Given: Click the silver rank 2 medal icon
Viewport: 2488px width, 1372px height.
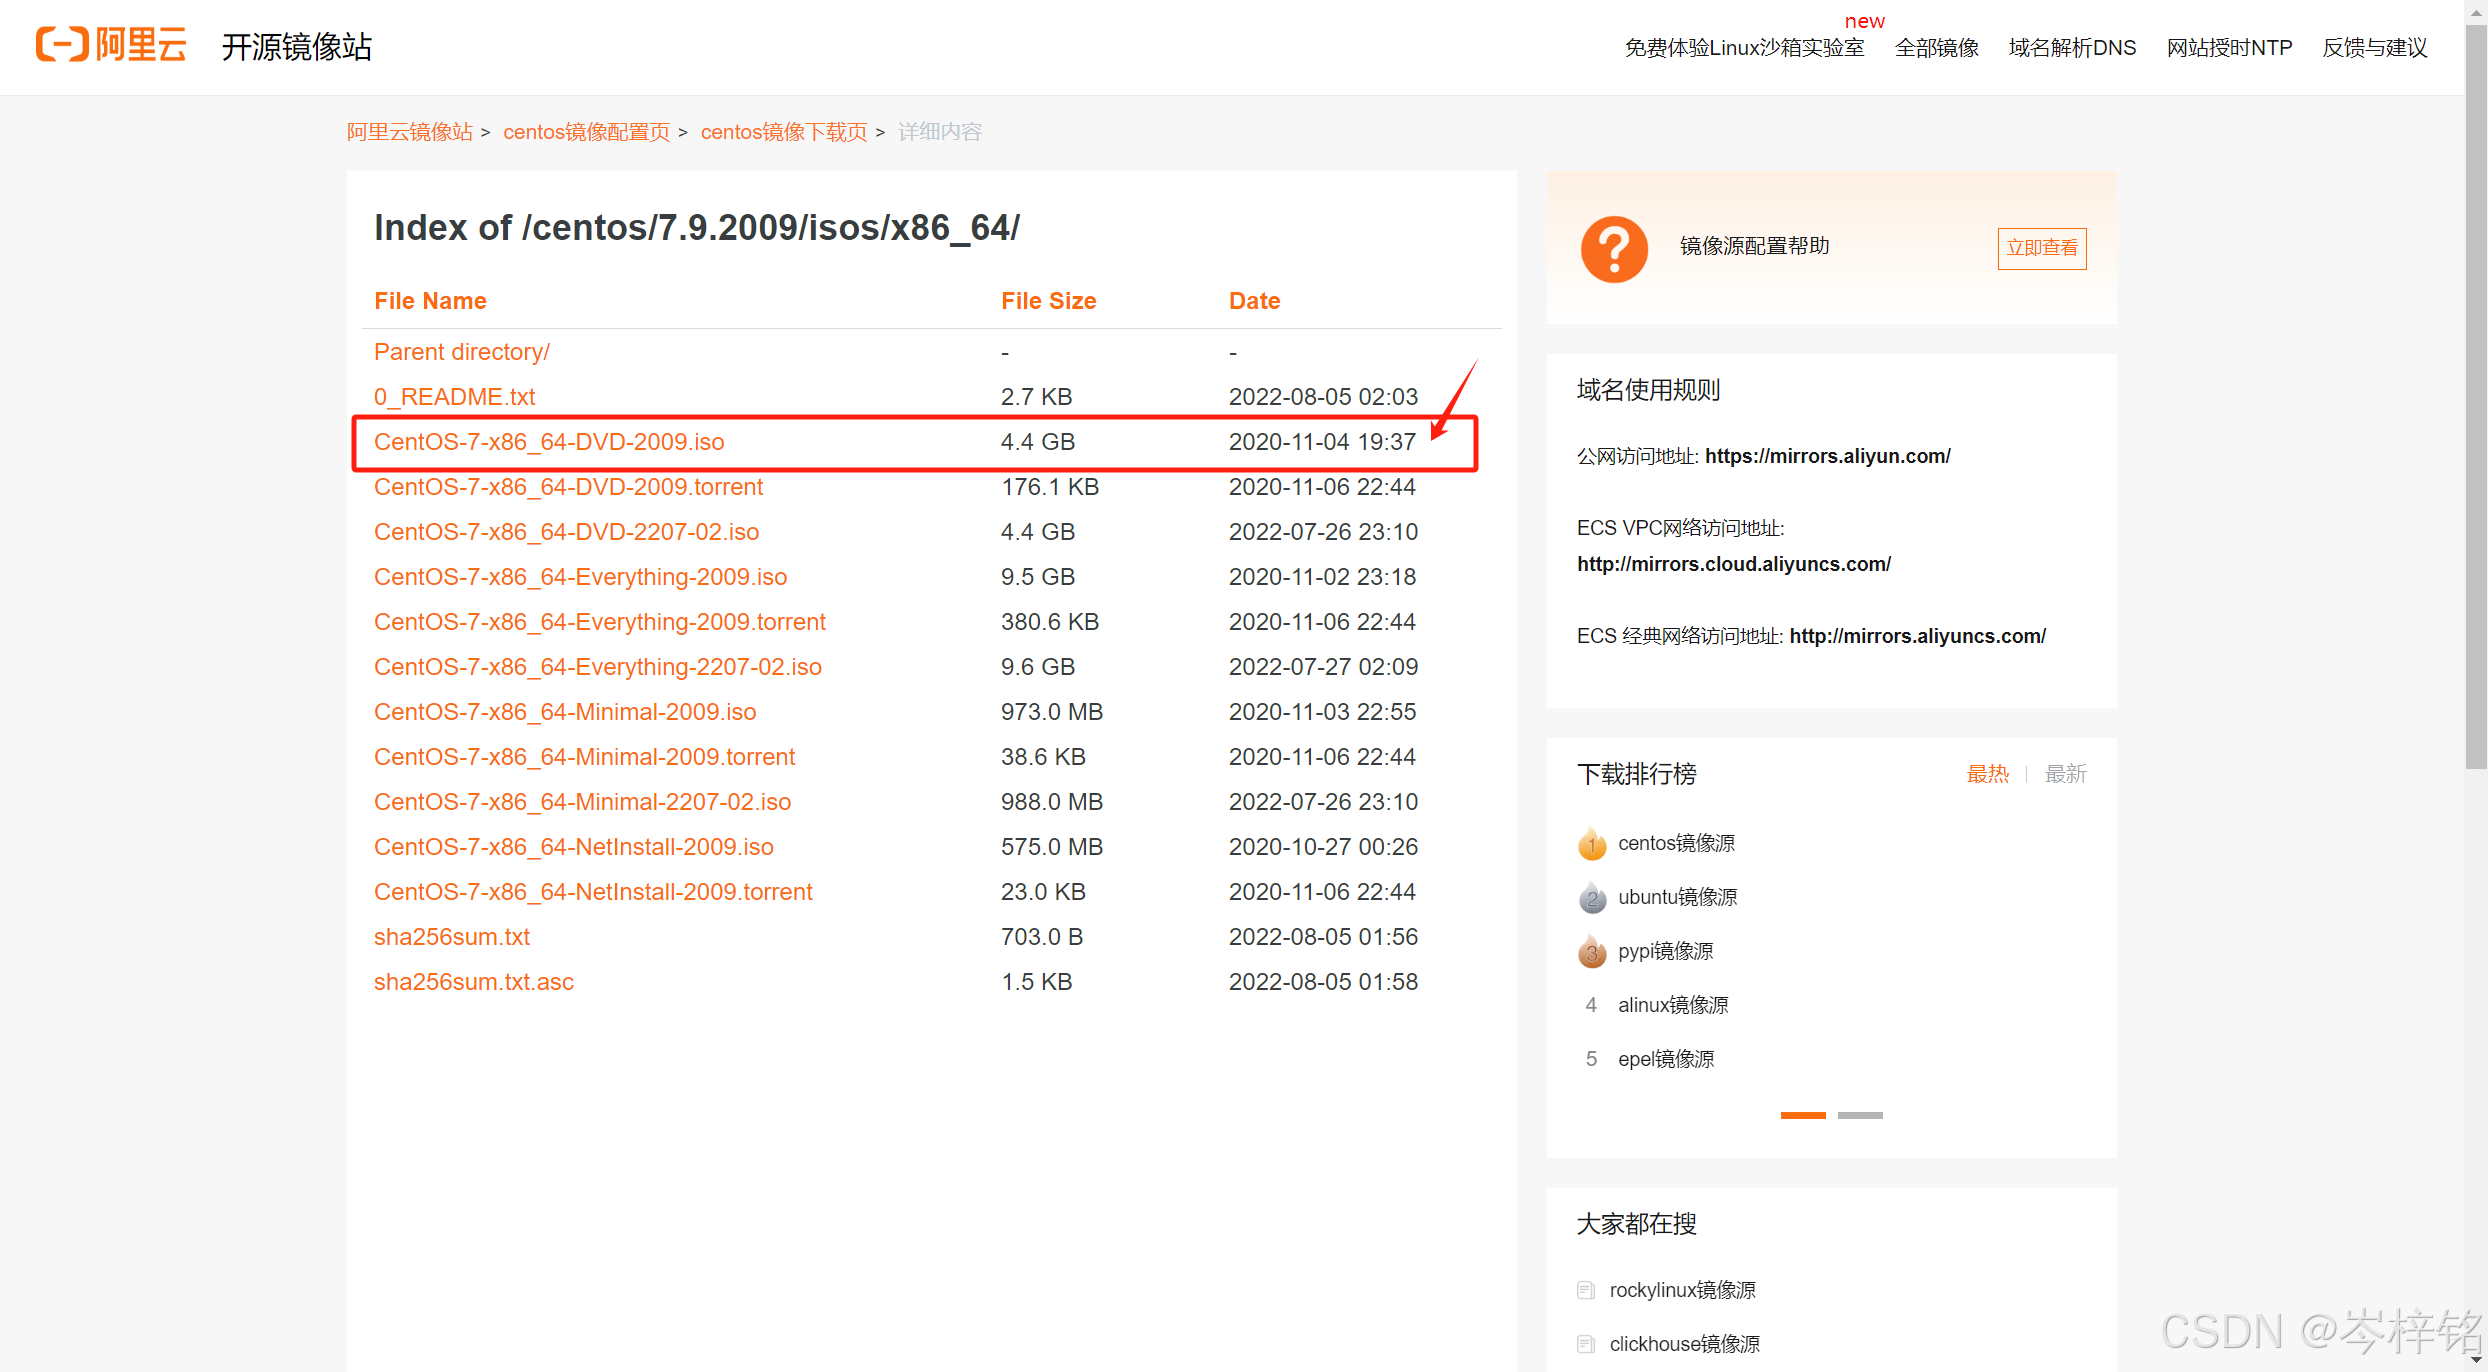Looking at the screenshot, I should coord(1592,898).
